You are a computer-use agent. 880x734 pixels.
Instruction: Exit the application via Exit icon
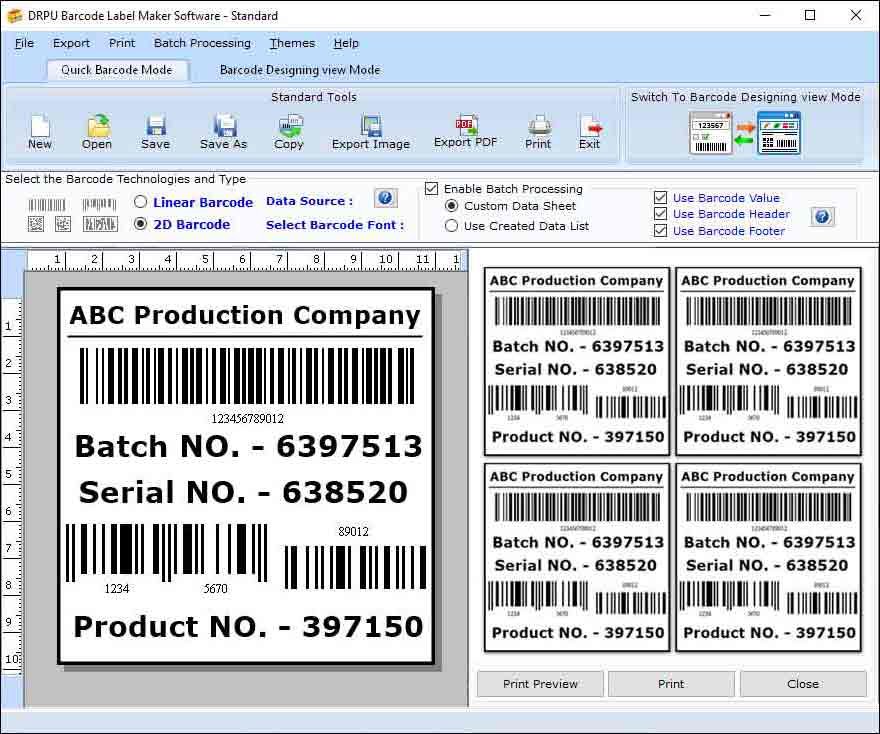pyautogui.click(x=589, y=132)
